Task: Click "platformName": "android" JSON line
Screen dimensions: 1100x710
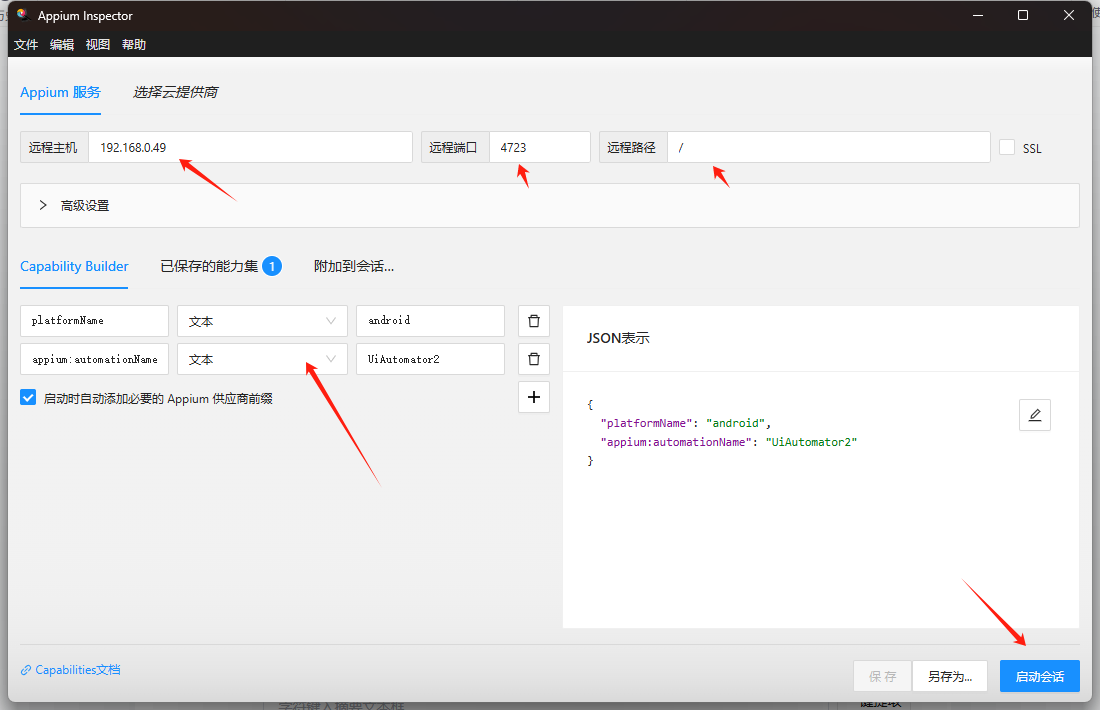Action: [685, 423]
